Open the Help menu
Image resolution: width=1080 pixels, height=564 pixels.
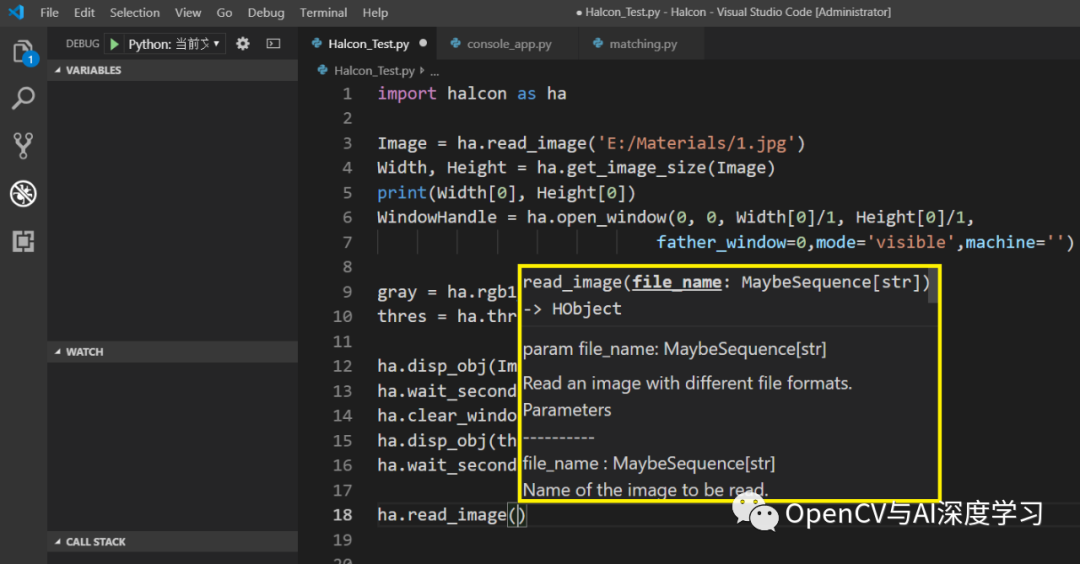tap(375, 12)
